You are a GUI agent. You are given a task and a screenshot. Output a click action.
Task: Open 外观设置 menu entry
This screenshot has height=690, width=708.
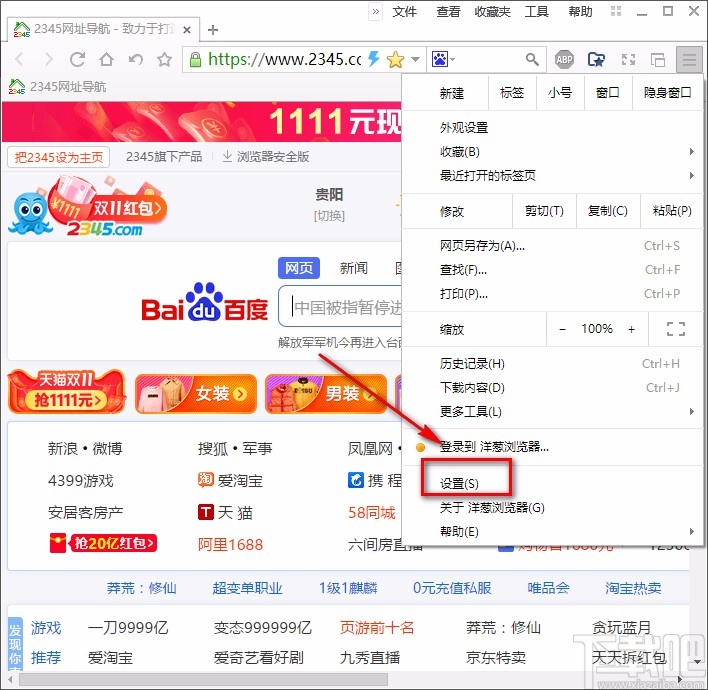coord(552,128)
